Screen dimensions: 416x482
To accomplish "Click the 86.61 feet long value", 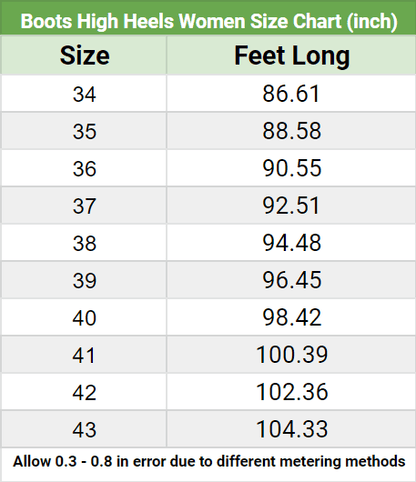I will (292, 93).
